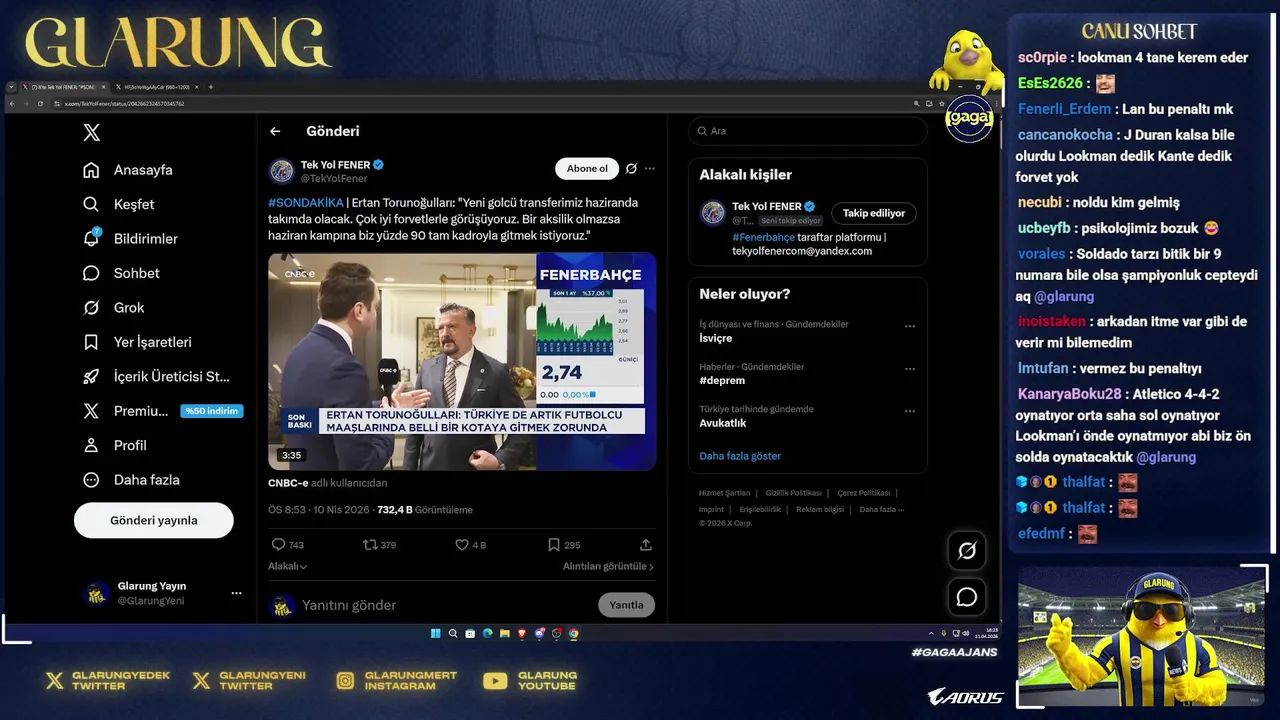The width and height of the screenshot is (1280, 720).
Task: Open Profil person icon
Action: click(x=91, y=445)
